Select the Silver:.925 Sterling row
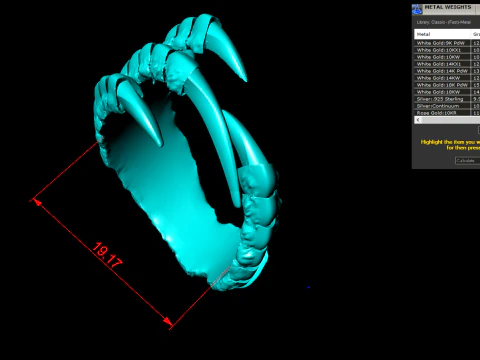Screen dimensions: 480x360 tap(447, 99)
